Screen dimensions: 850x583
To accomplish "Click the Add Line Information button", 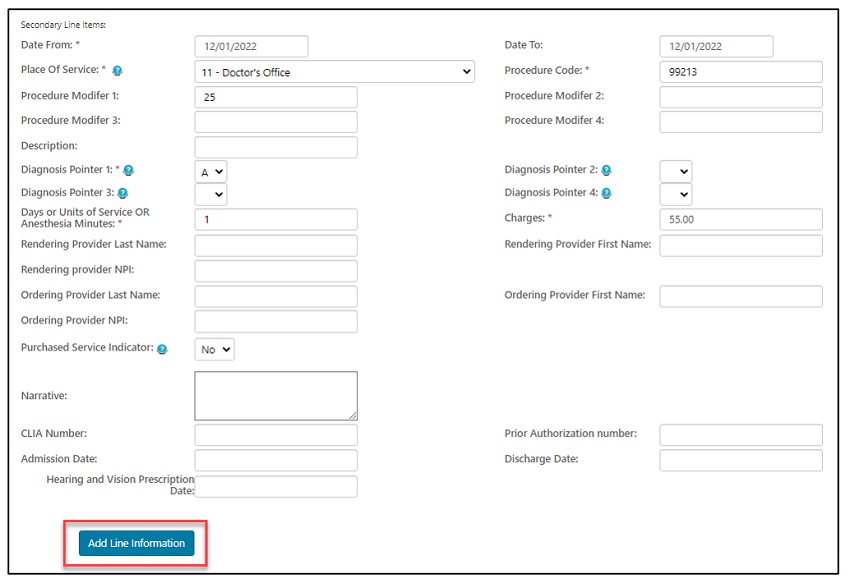I will pos(136,543).
